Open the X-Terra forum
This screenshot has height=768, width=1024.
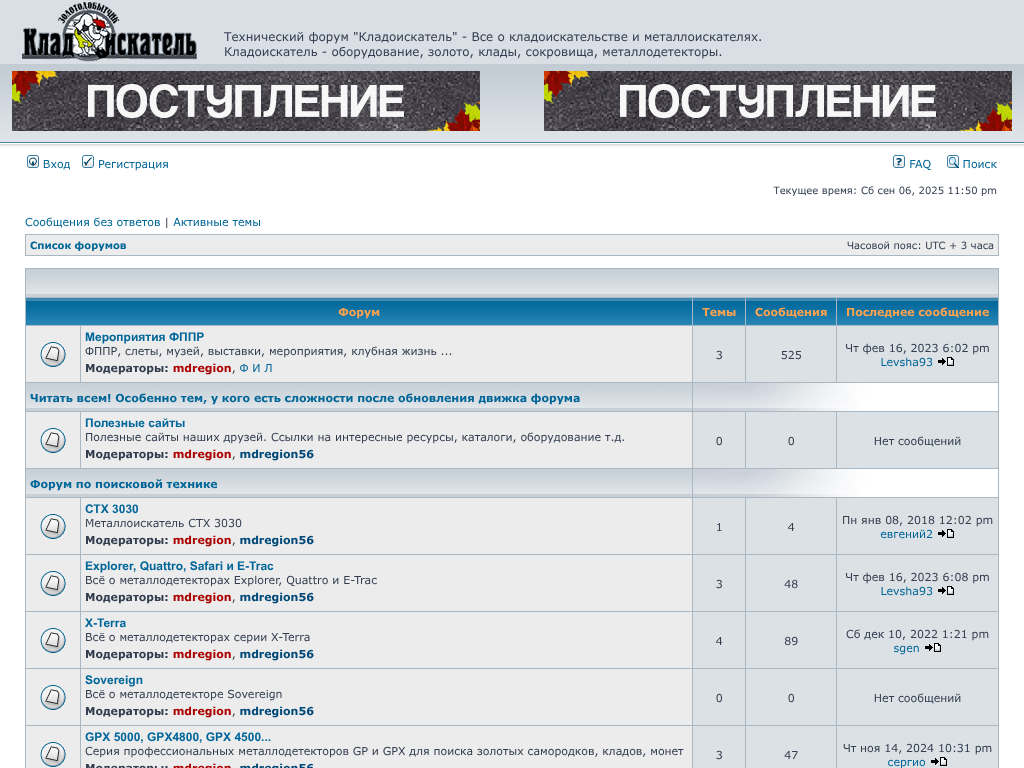pos(105,623)
